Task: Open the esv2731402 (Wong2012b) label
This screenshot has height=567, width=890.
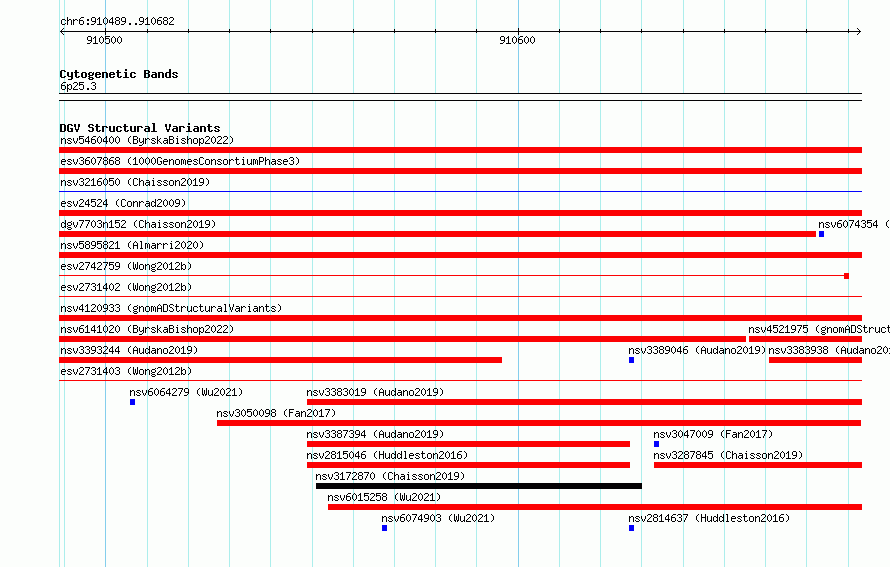Action: [126, 287]
